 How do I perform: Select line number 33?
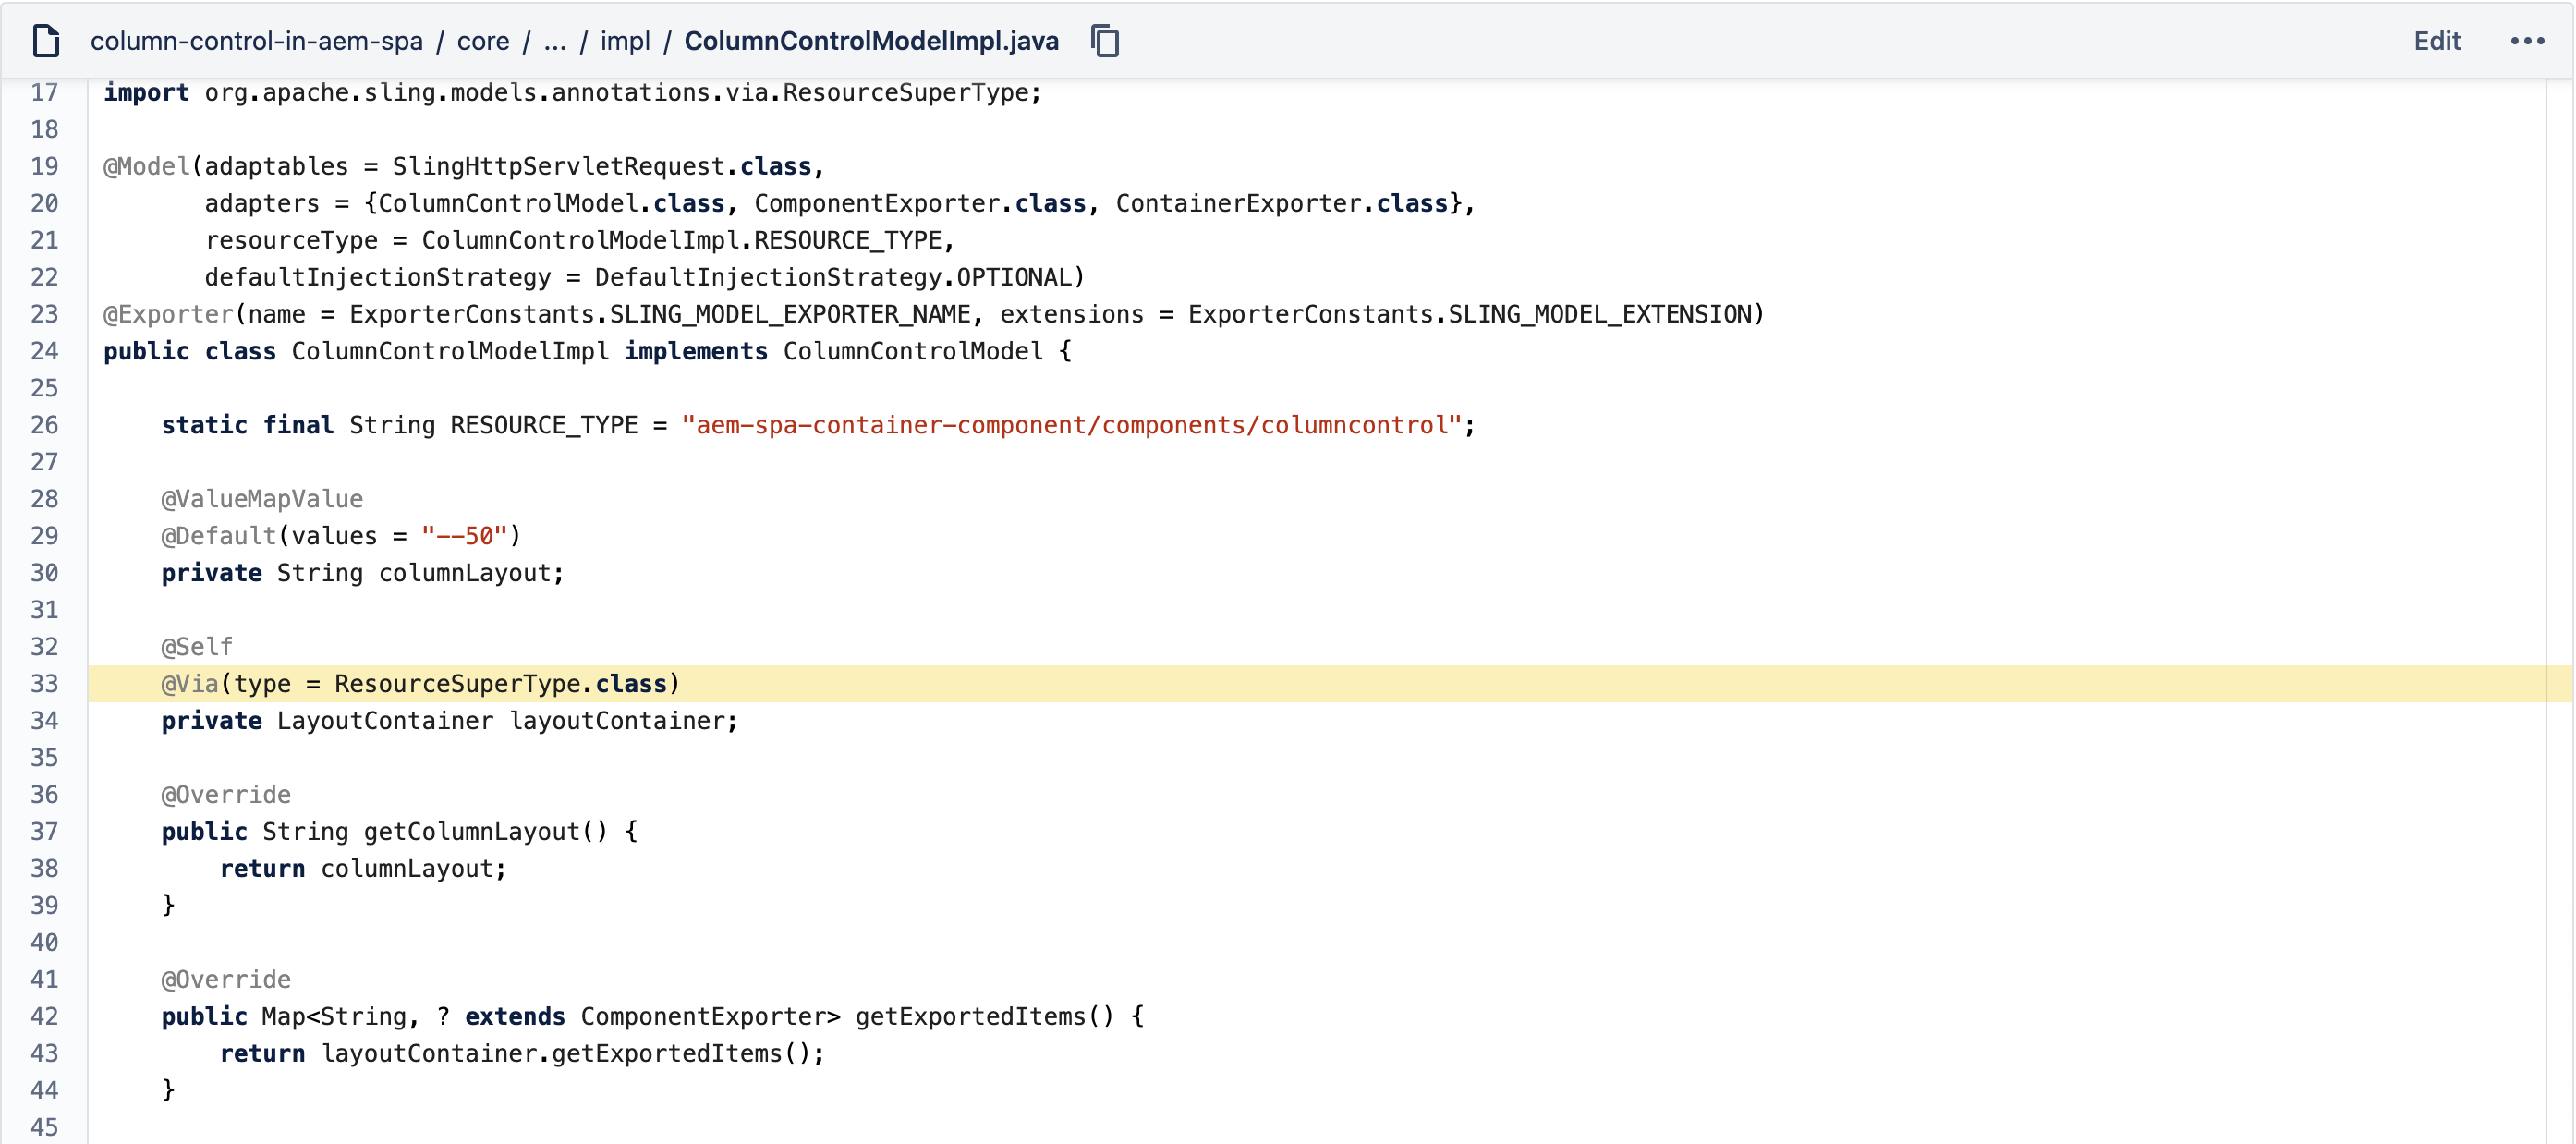[45, 683]
